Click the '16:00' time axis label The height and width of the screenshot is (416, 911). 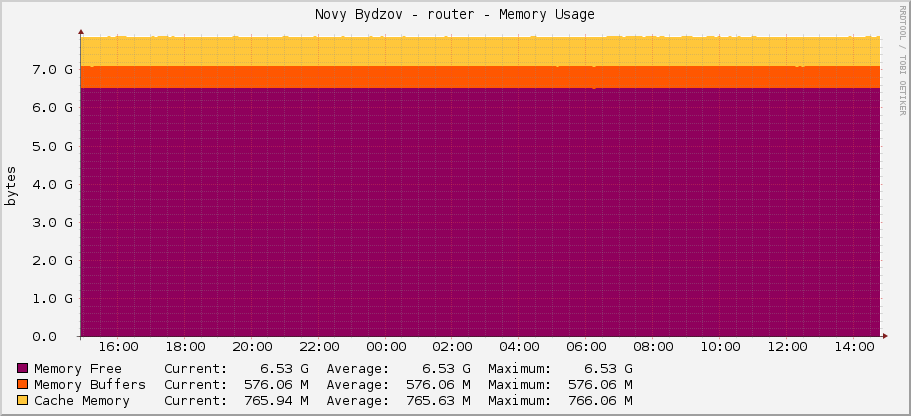(118, 347)
